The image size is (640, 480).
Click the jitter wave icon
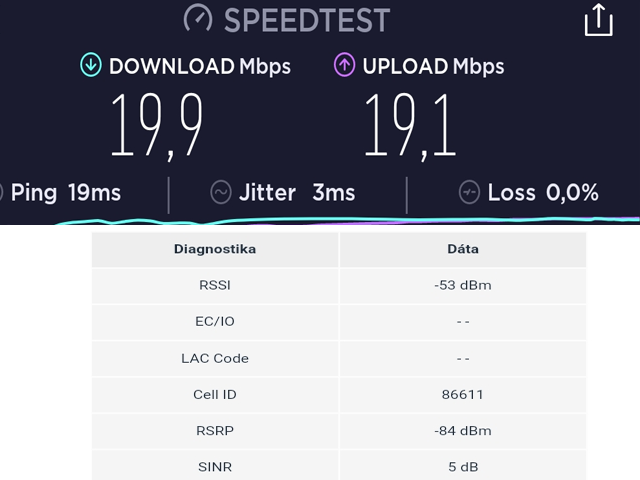coord(221,192)
